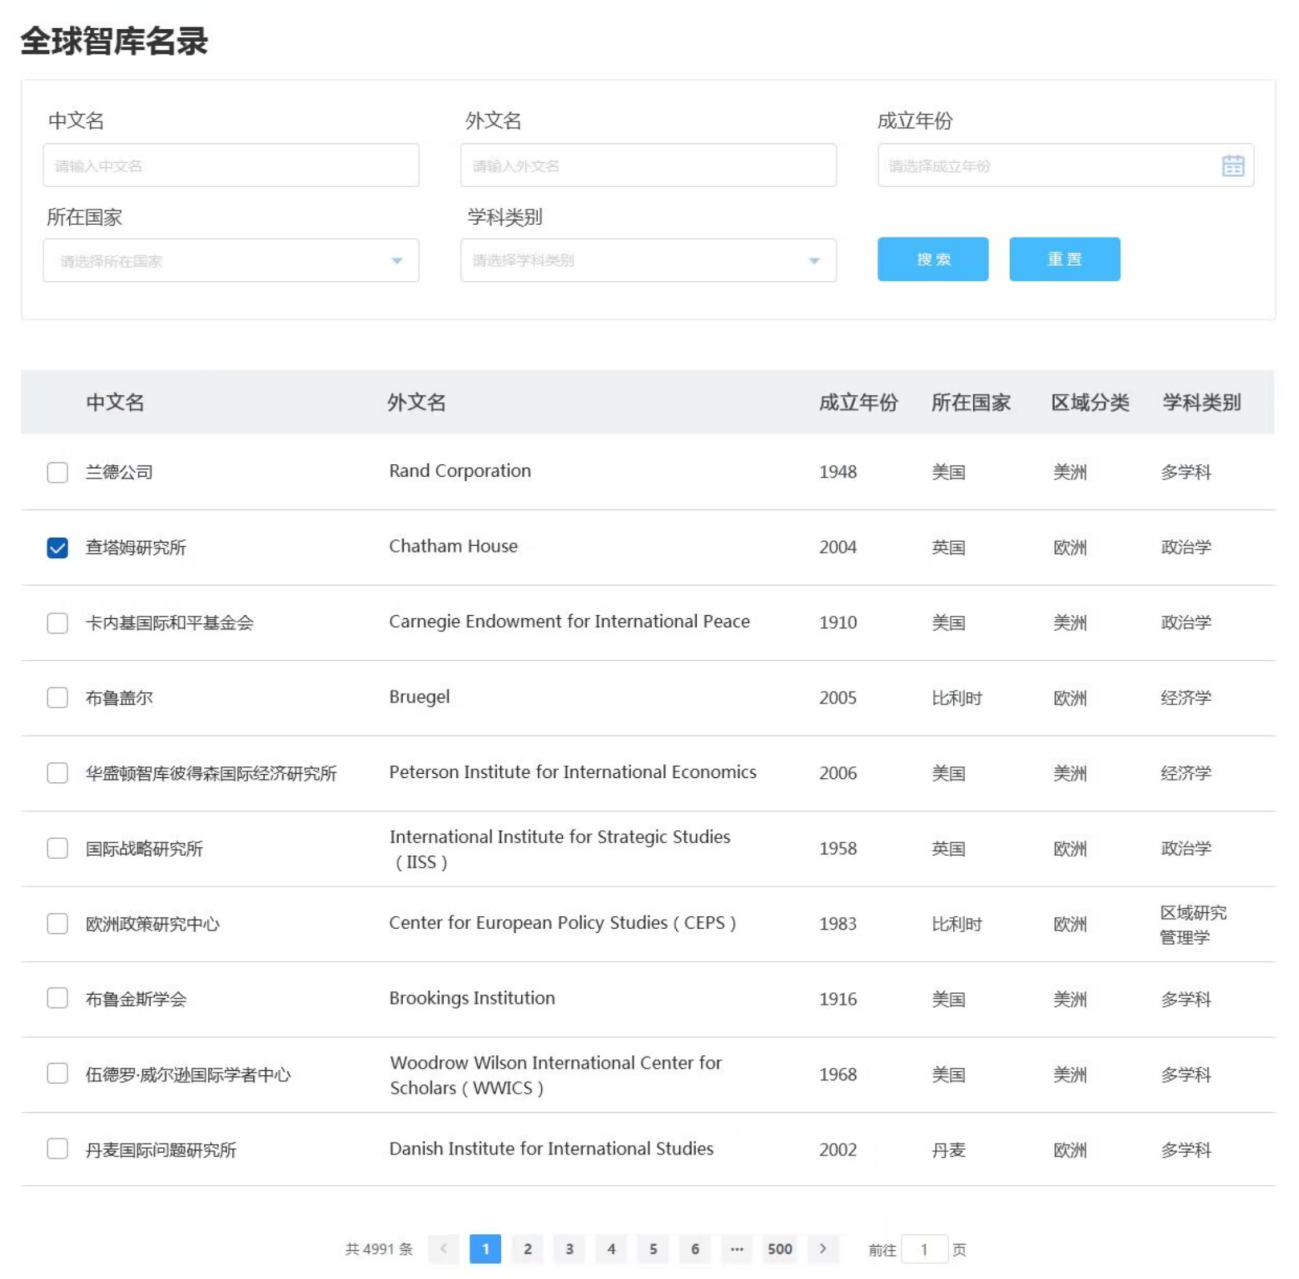Go to page 5
Viewport: 1299px width, 1279px height.
pos(653,1248)
